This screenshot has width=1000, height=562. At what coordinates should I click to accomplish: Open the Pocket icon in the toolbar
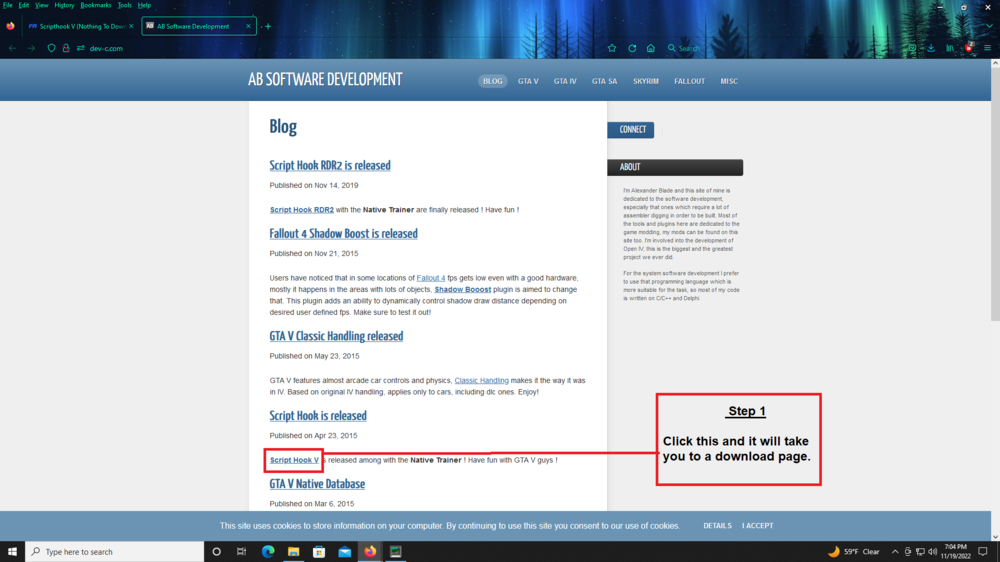tap(913, 48)
